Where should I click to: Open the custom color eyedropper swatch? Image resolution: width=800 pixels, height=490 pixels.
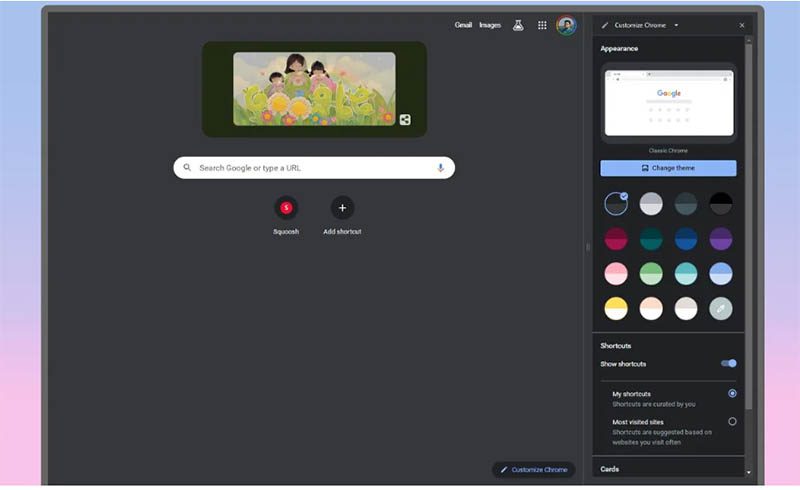(x=721, y=308)
